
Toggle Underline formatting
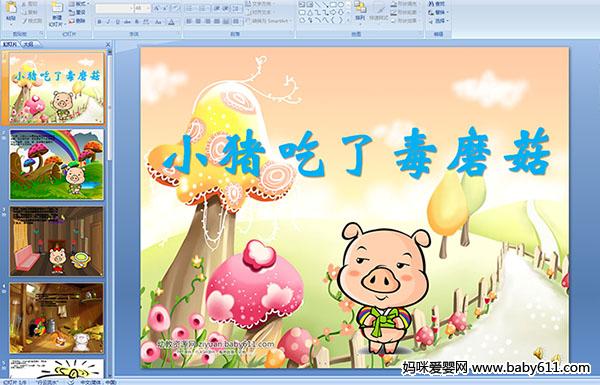117,22
